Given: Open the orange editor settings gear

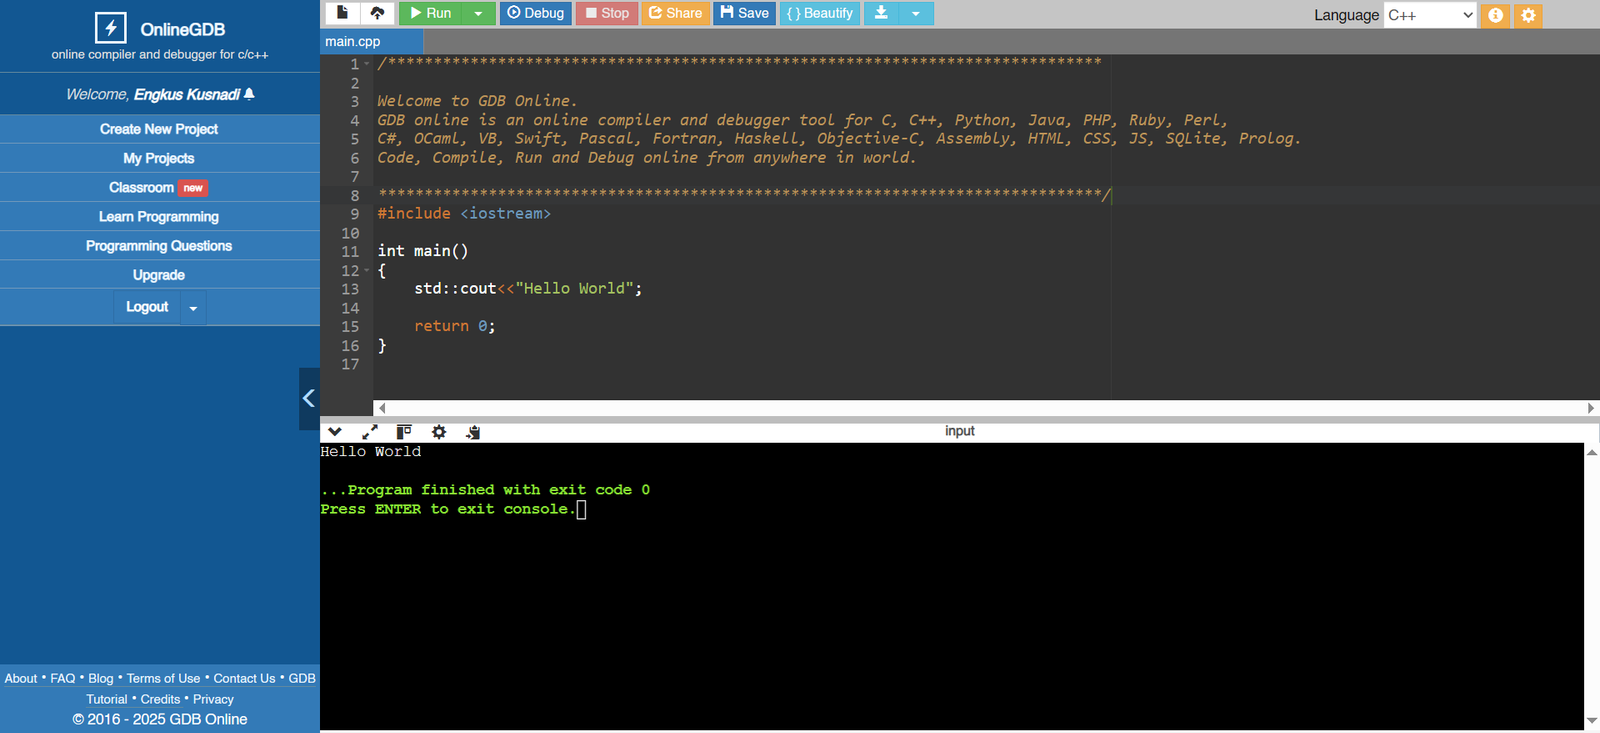Looking at the screenshot, I should point(1528,15).
